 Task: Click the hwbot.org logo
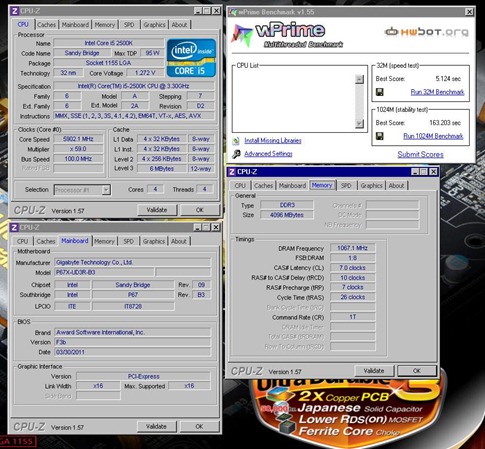(426, 32)
